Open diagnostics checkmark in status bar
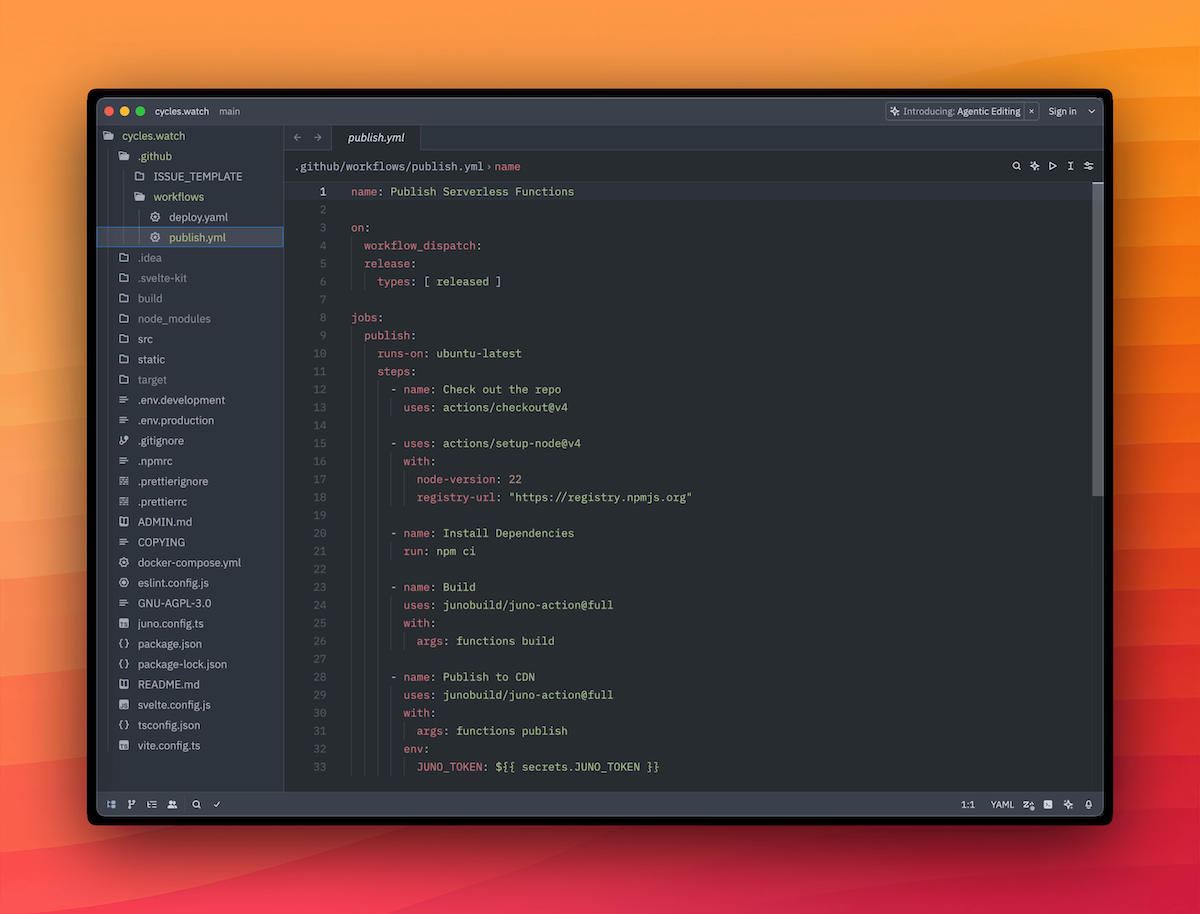The height and width of the screenshot is (914, 1200). tap(217, 804)
